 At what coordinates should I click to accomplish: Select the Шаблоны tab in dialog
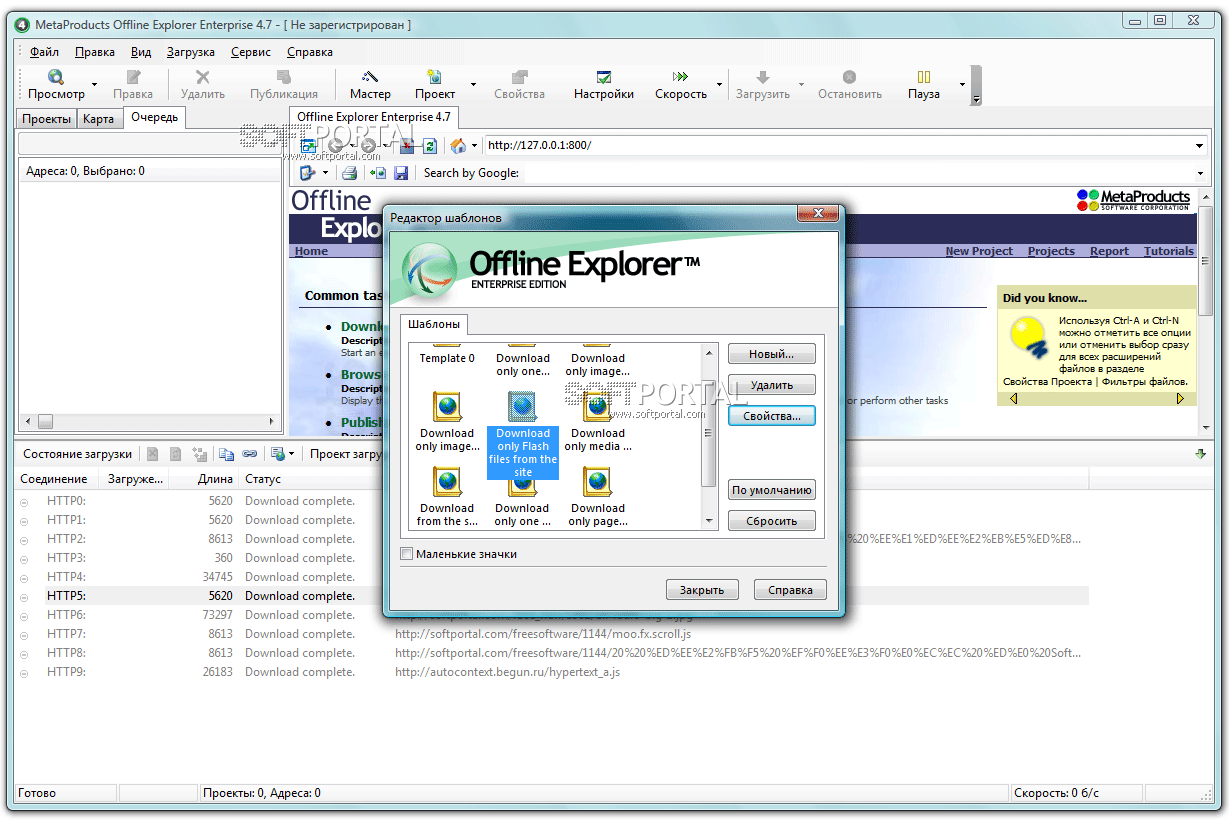[434, 324]
